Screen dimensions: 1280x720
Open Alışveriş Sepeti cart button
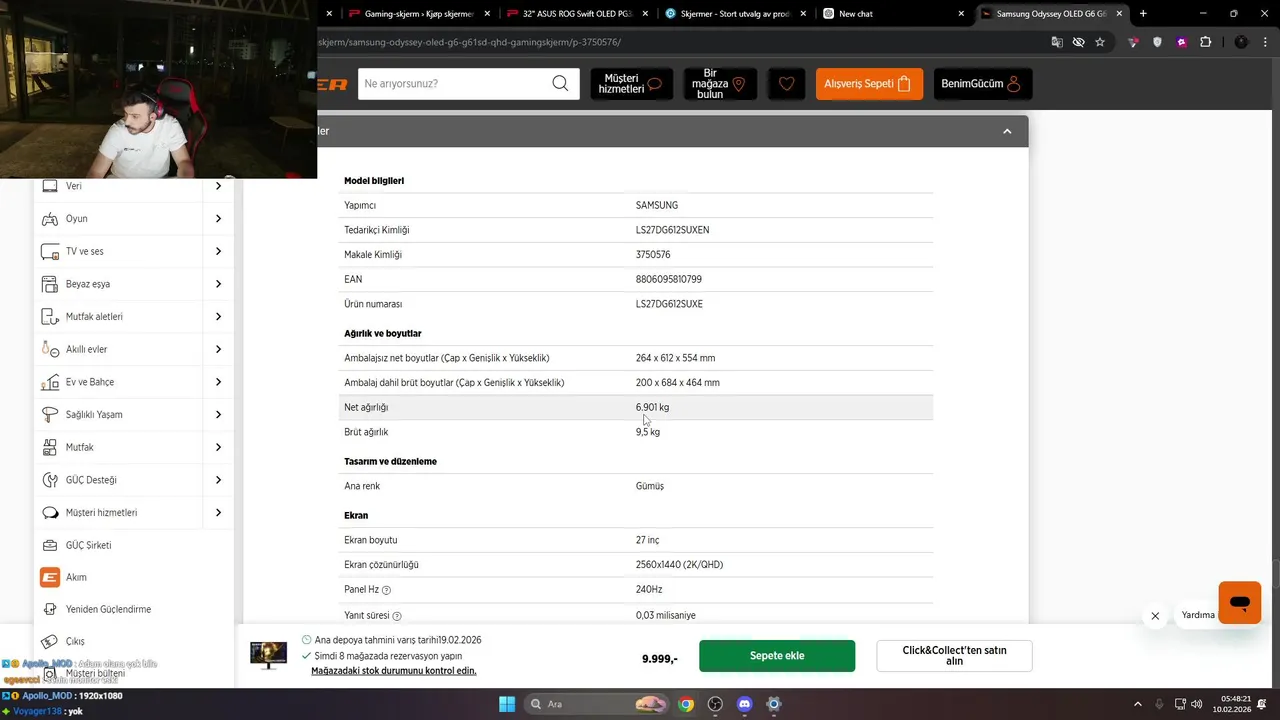click(869, 84)
